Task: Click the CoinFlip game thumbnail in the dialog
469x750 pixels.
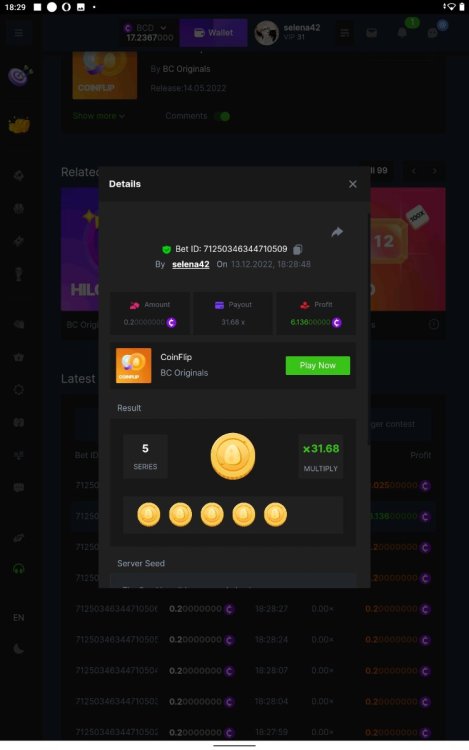Action: pyautogui.click(x=133, y=365)
